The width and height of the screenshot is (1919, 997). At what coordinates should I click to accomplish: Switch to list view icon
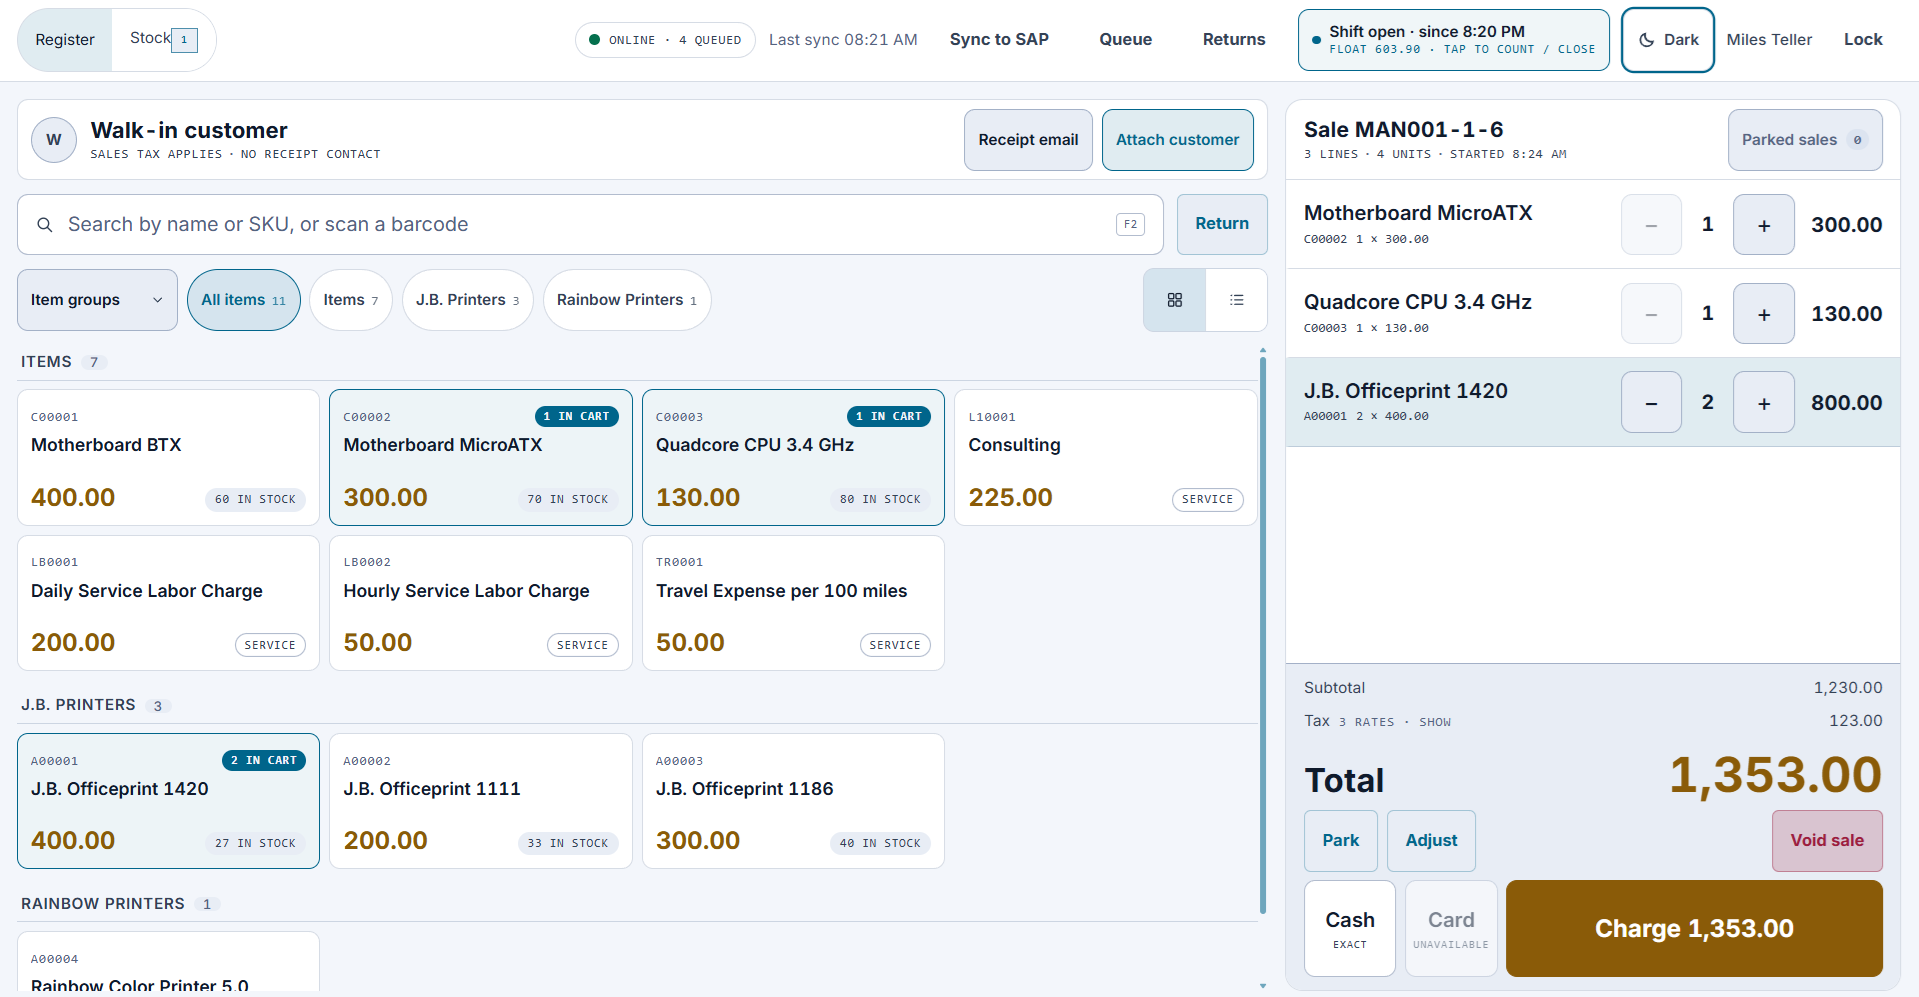[1236, 300]
